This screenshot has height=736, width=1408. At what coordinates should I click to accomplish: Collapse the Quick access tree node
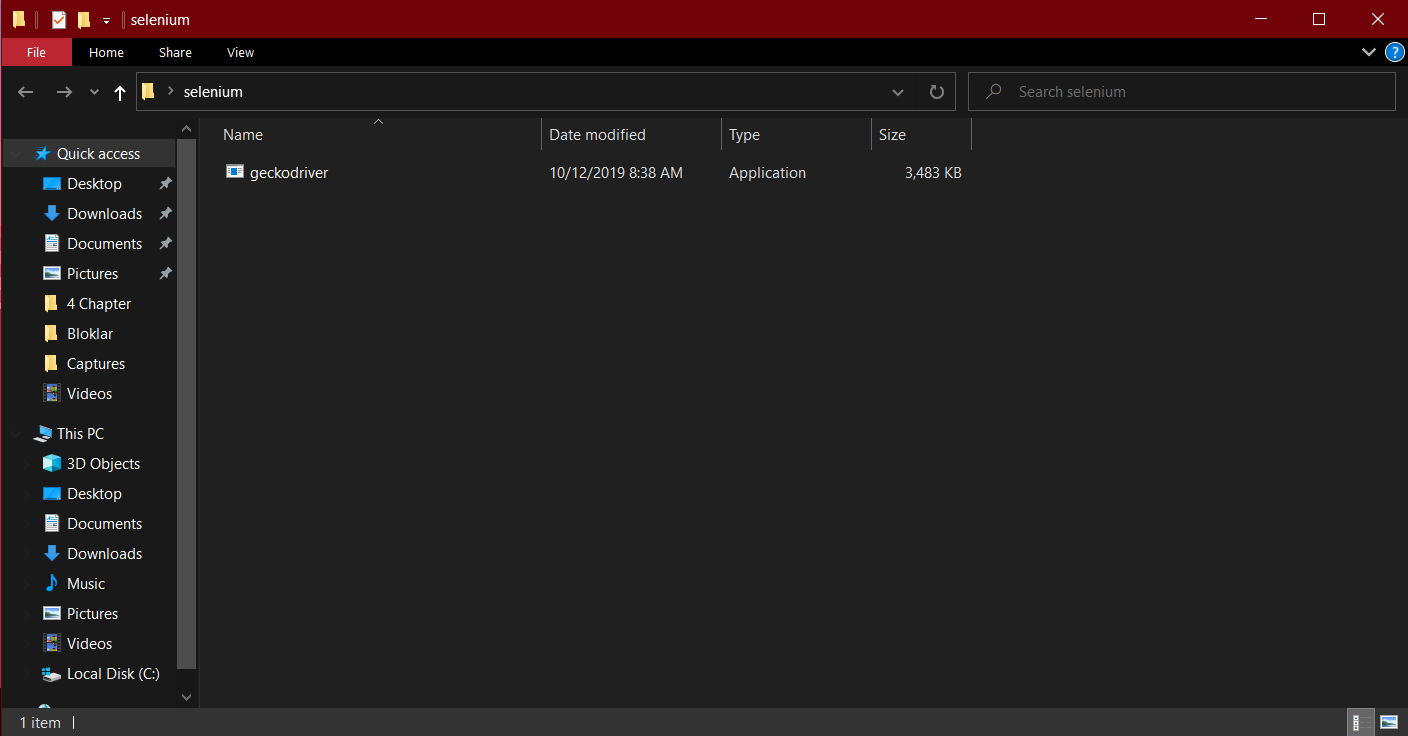pyautogui.click(x=17, y=153)
